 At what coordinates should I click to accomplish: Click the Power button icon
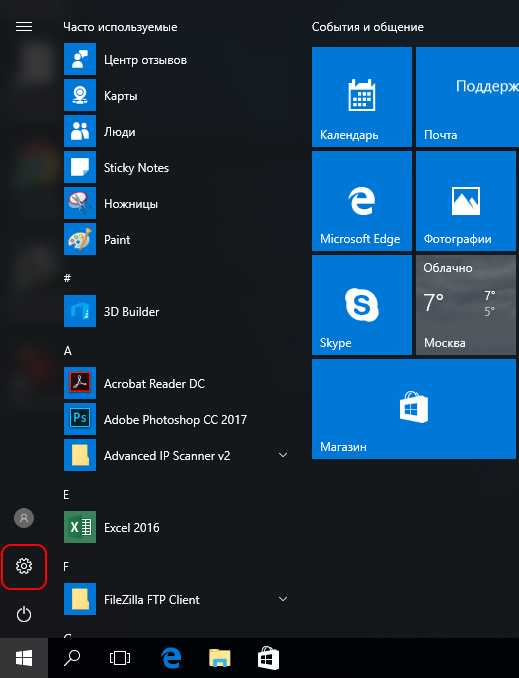[x=24, y=614]
